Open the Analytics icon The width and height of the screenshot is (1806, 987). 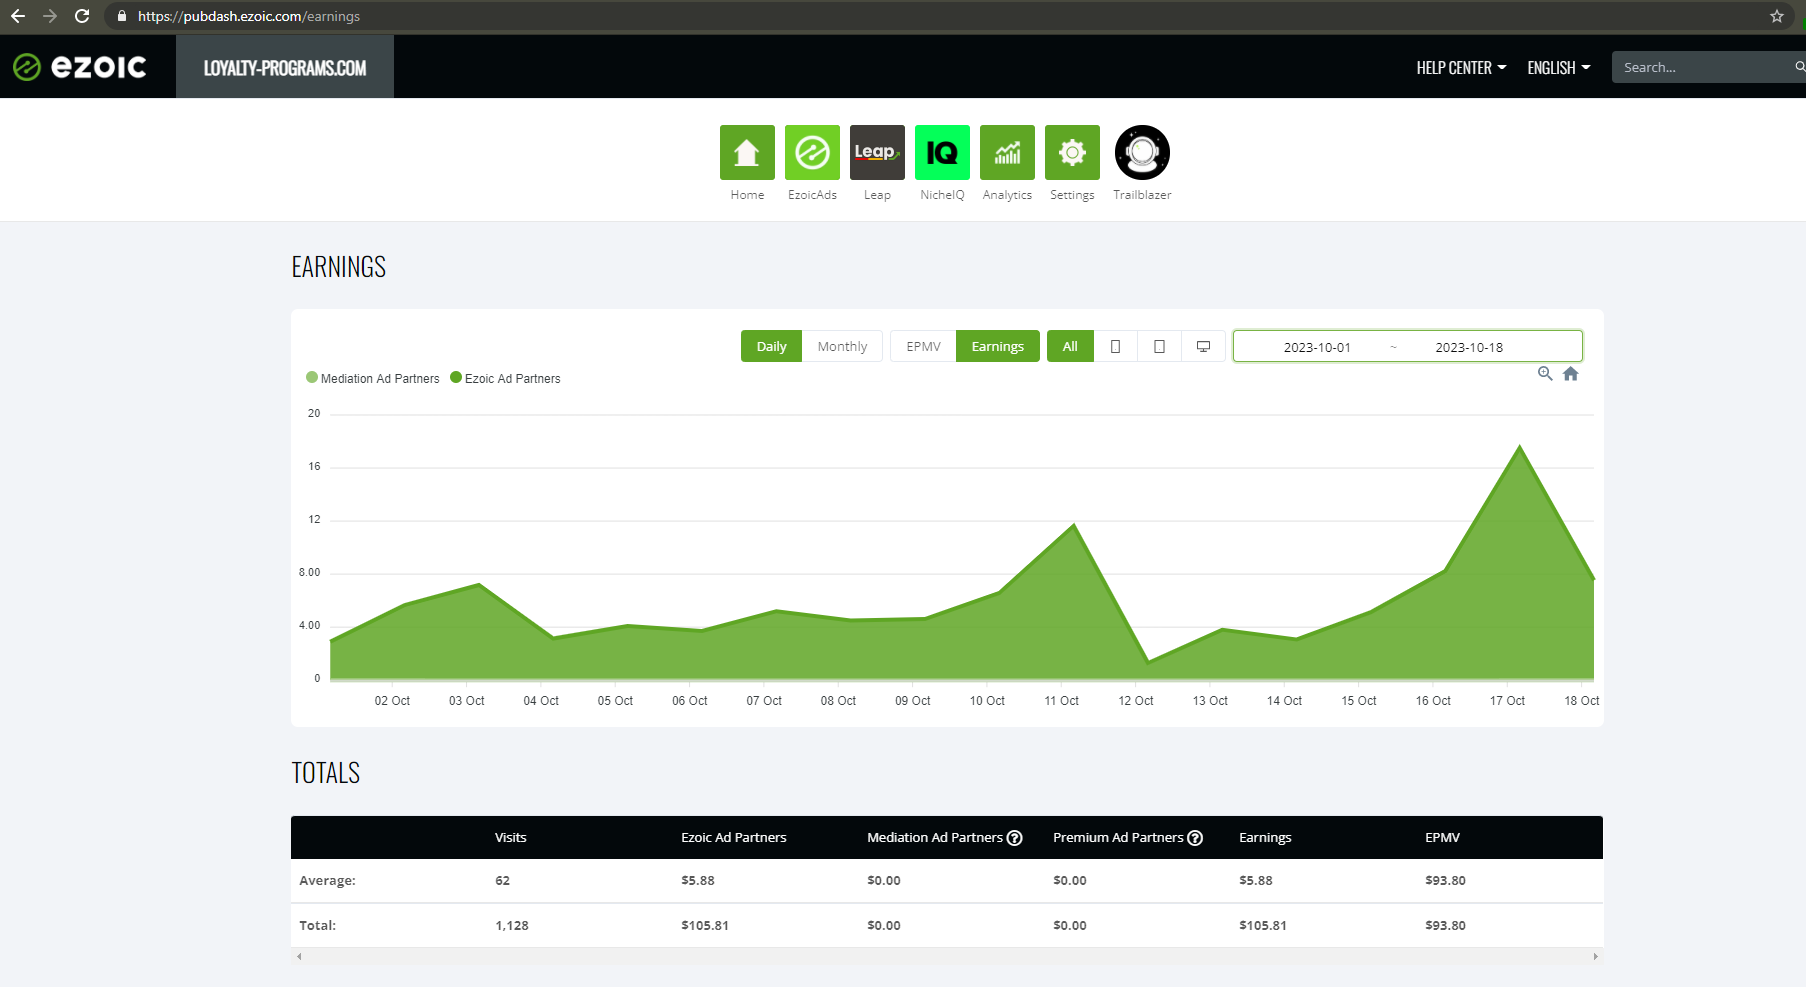coord(1007,152)
